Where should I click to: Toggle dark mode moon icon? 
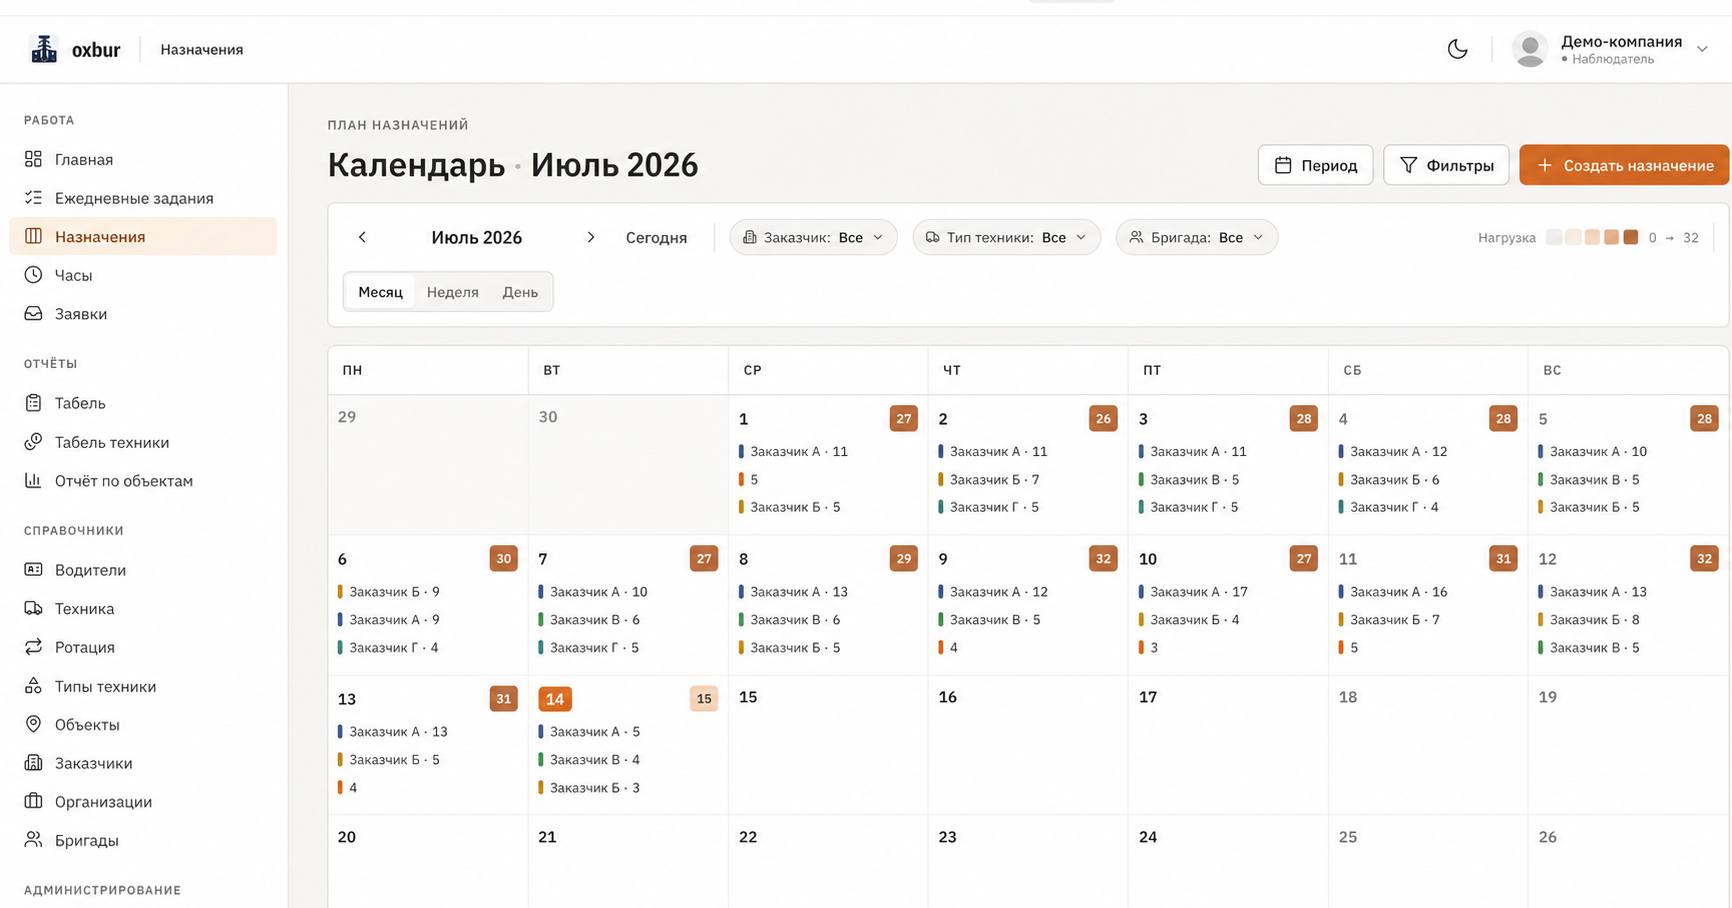point(1457,49)
